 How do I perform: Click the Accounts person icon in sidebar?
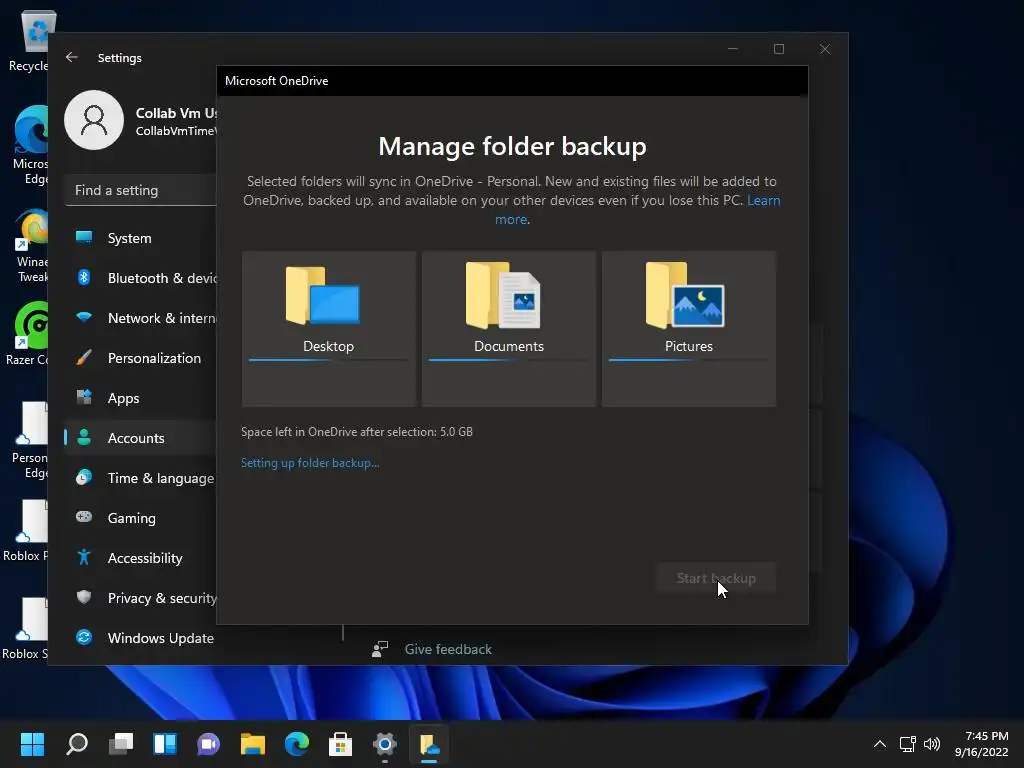(84, 438)
